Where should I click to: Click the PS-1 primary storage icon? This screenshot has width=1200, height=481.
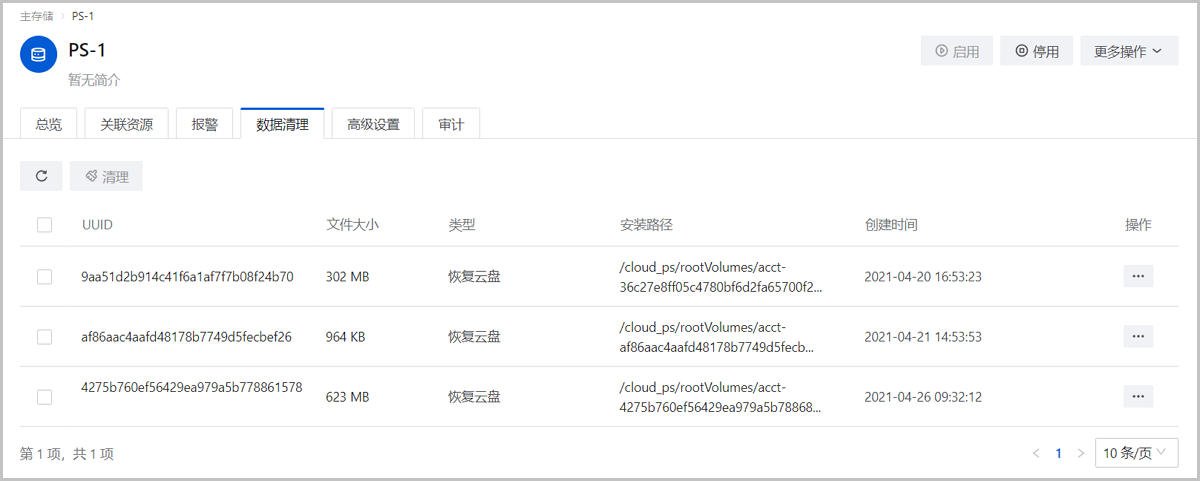click(x=39, y=54)
